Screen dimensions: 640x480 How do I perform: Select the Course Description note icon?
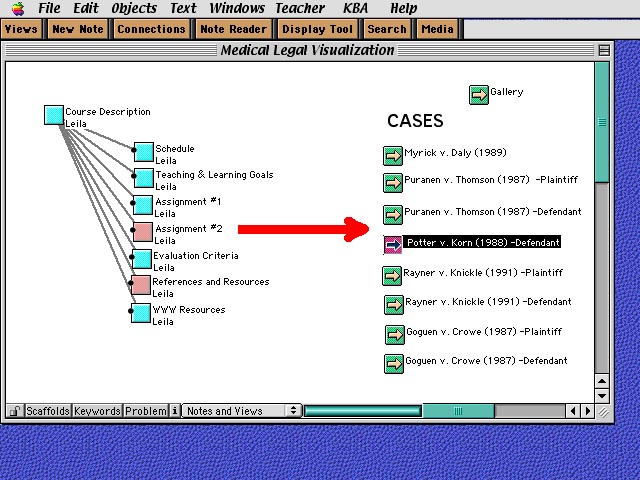coord(54,115)
